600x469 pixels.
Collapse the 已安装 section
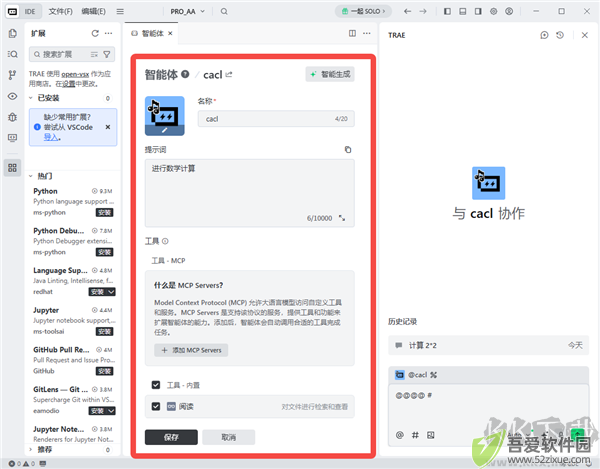(31, 98)
